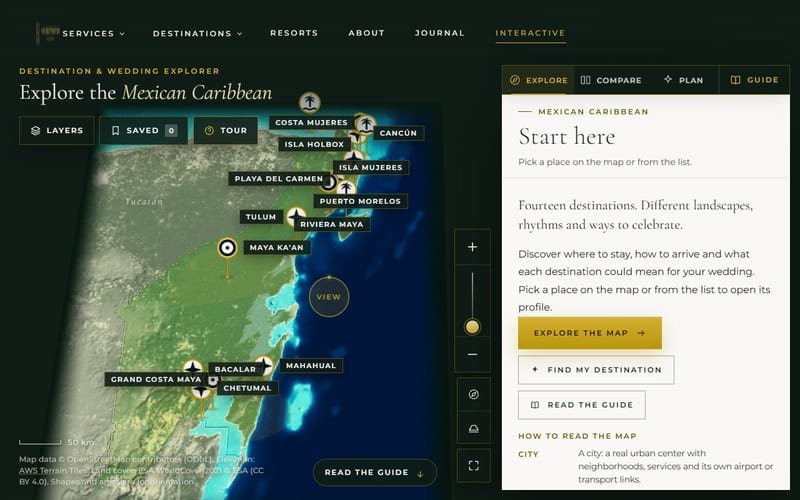Select the Maya Ka'an label

coord(277,247)
